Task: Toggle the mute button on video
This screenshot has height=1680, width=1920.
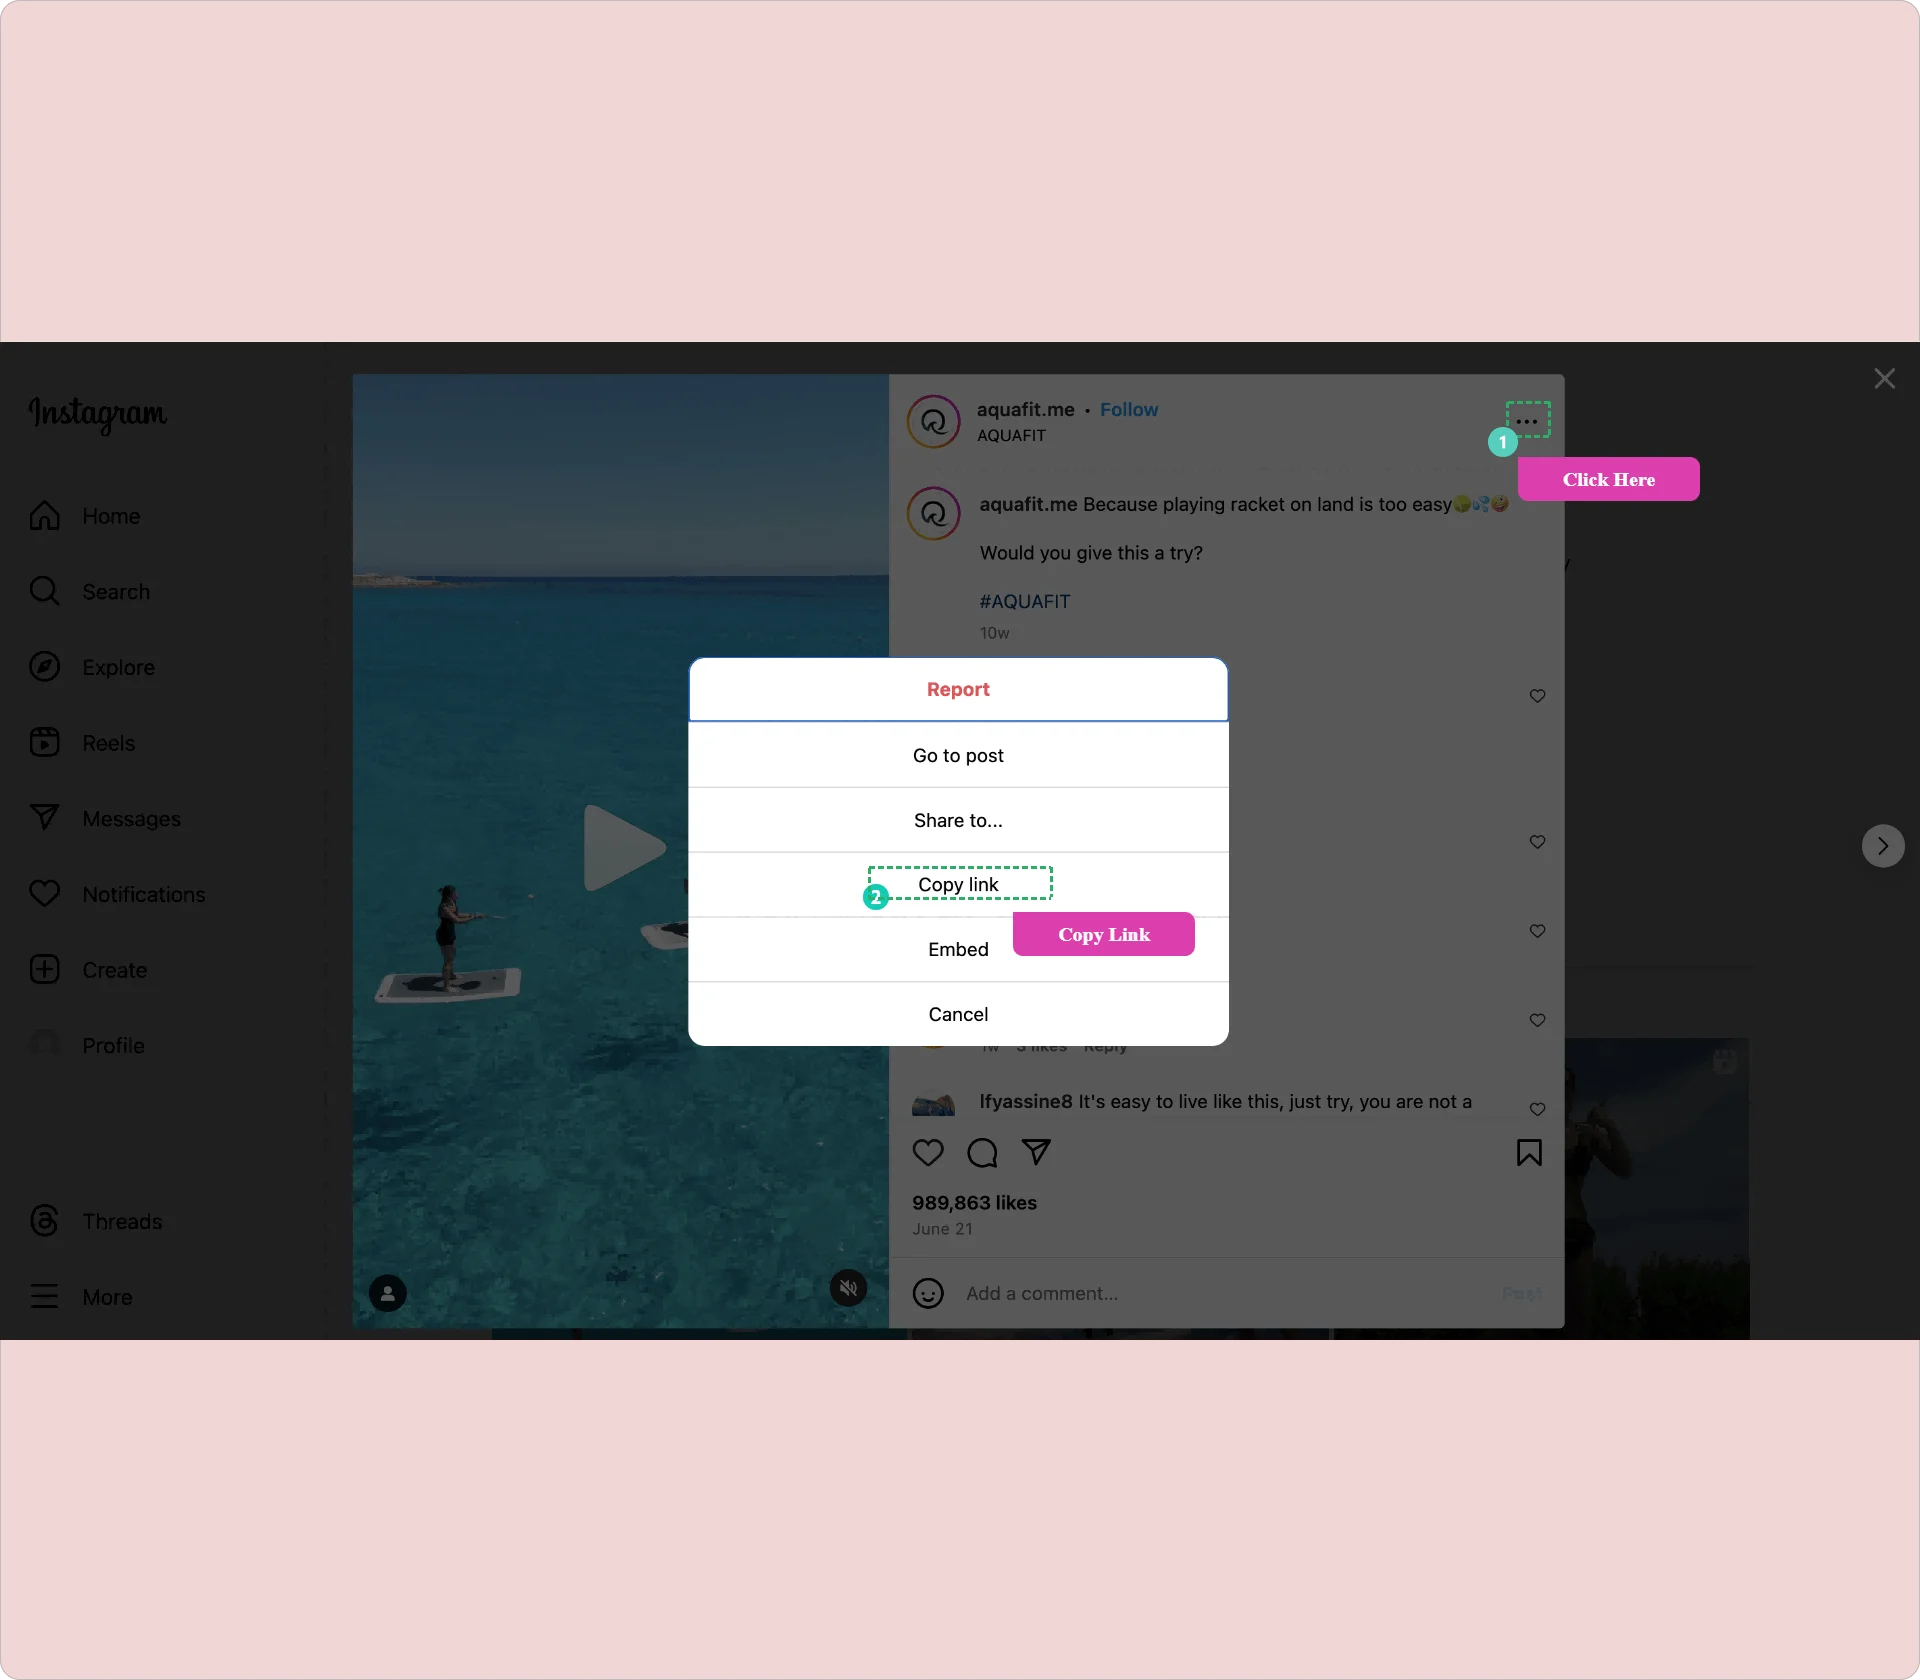Action: (x=847, y=1290)
